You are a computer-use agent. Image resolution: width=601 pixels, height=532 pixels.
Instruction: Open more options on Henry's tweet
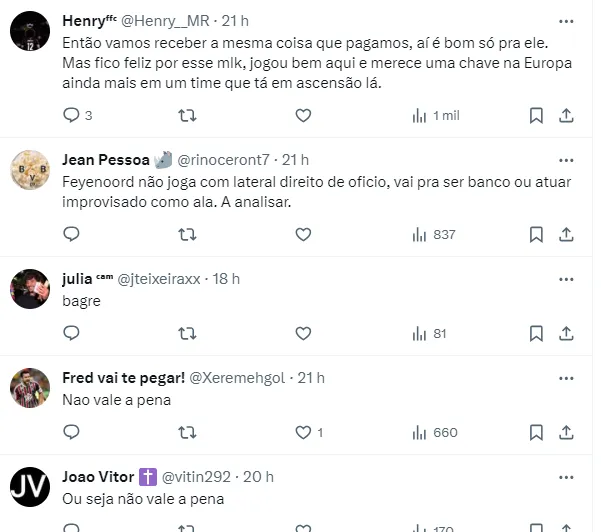click(x=566, y=21)
